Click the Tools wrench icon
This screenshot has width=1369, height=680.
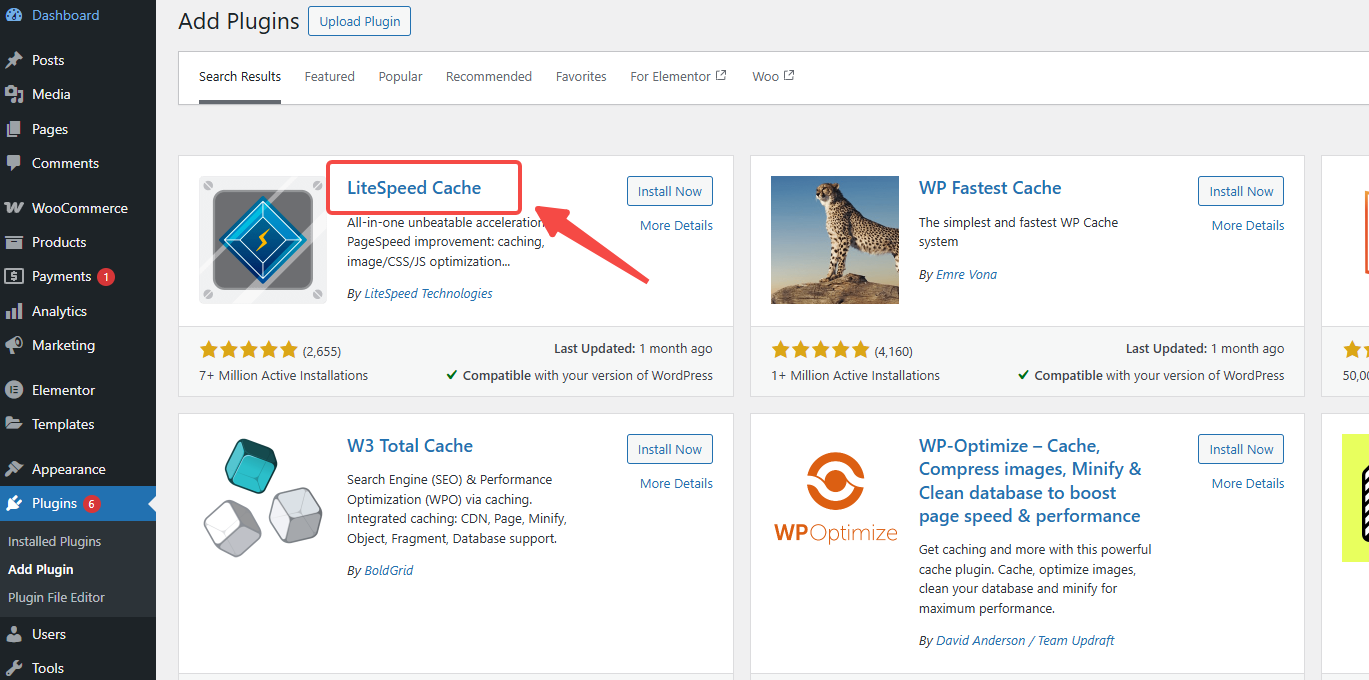click(x=14, y=668)
